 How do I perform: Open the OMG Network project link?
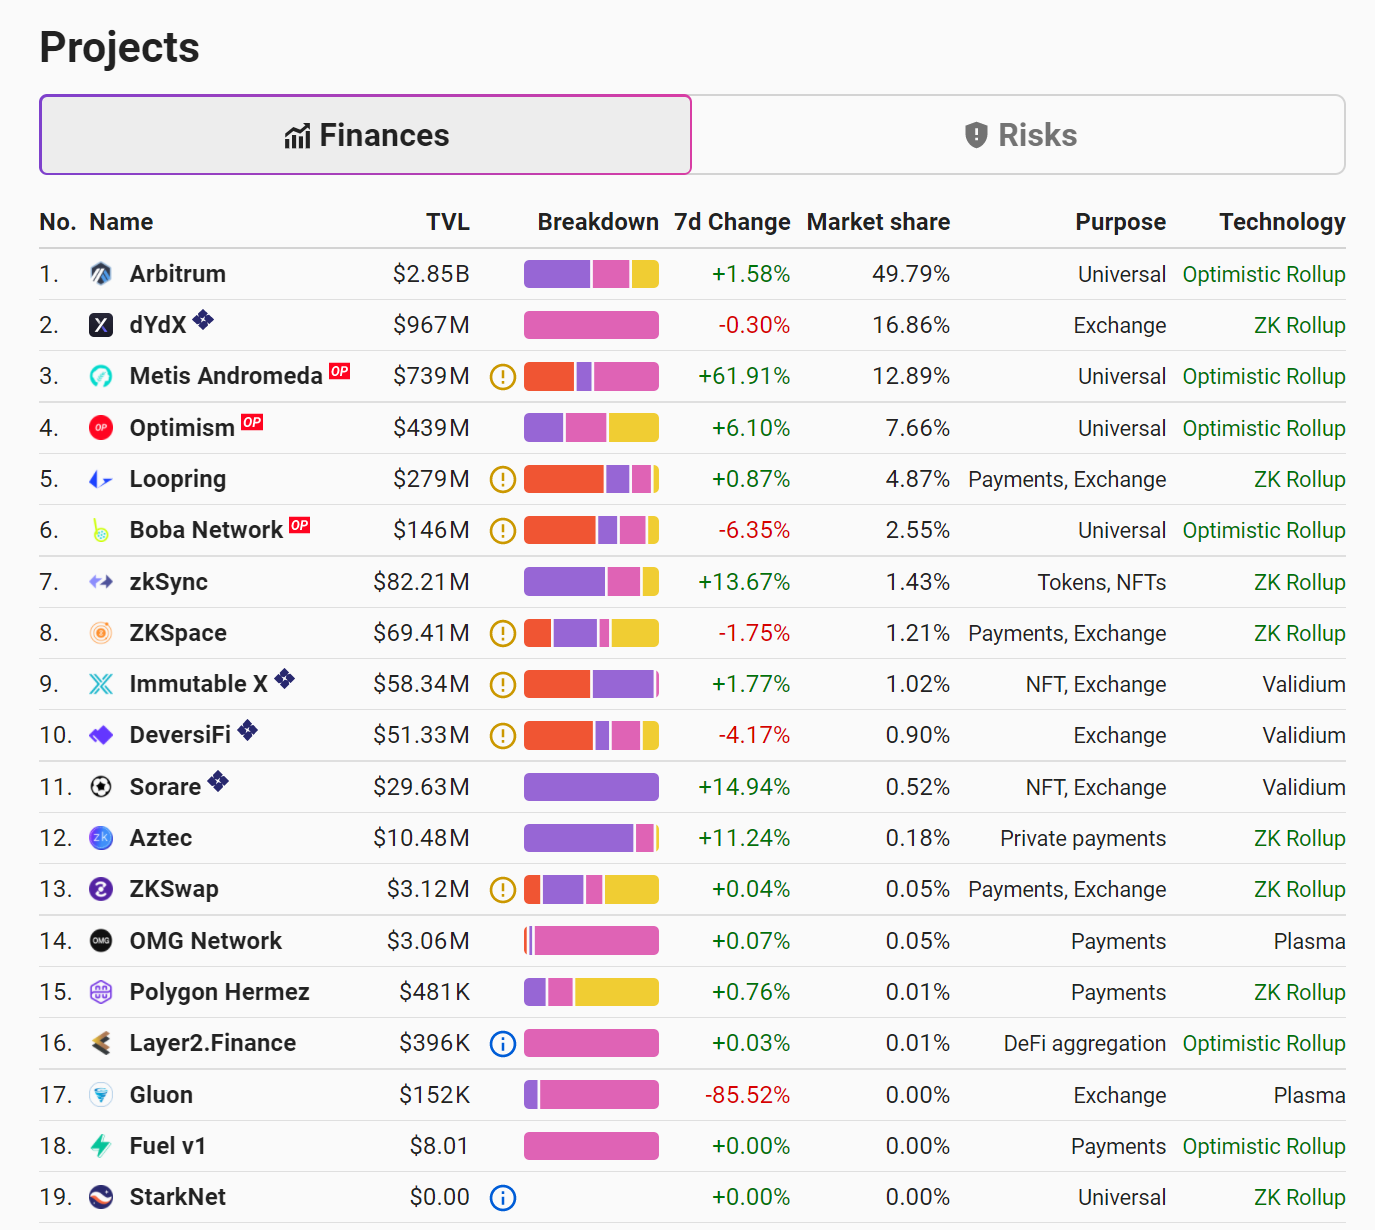[206, 941]
